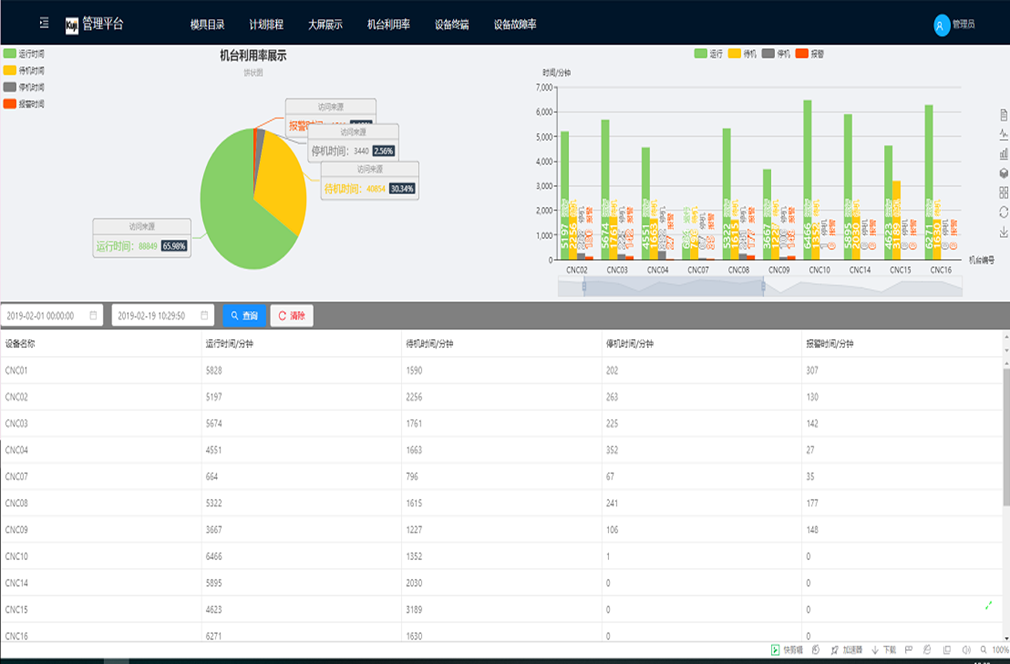Open the chart data view icon
Image resolution: width=1010 pixels, height=664 pixels.
(x=1003, y=115)
